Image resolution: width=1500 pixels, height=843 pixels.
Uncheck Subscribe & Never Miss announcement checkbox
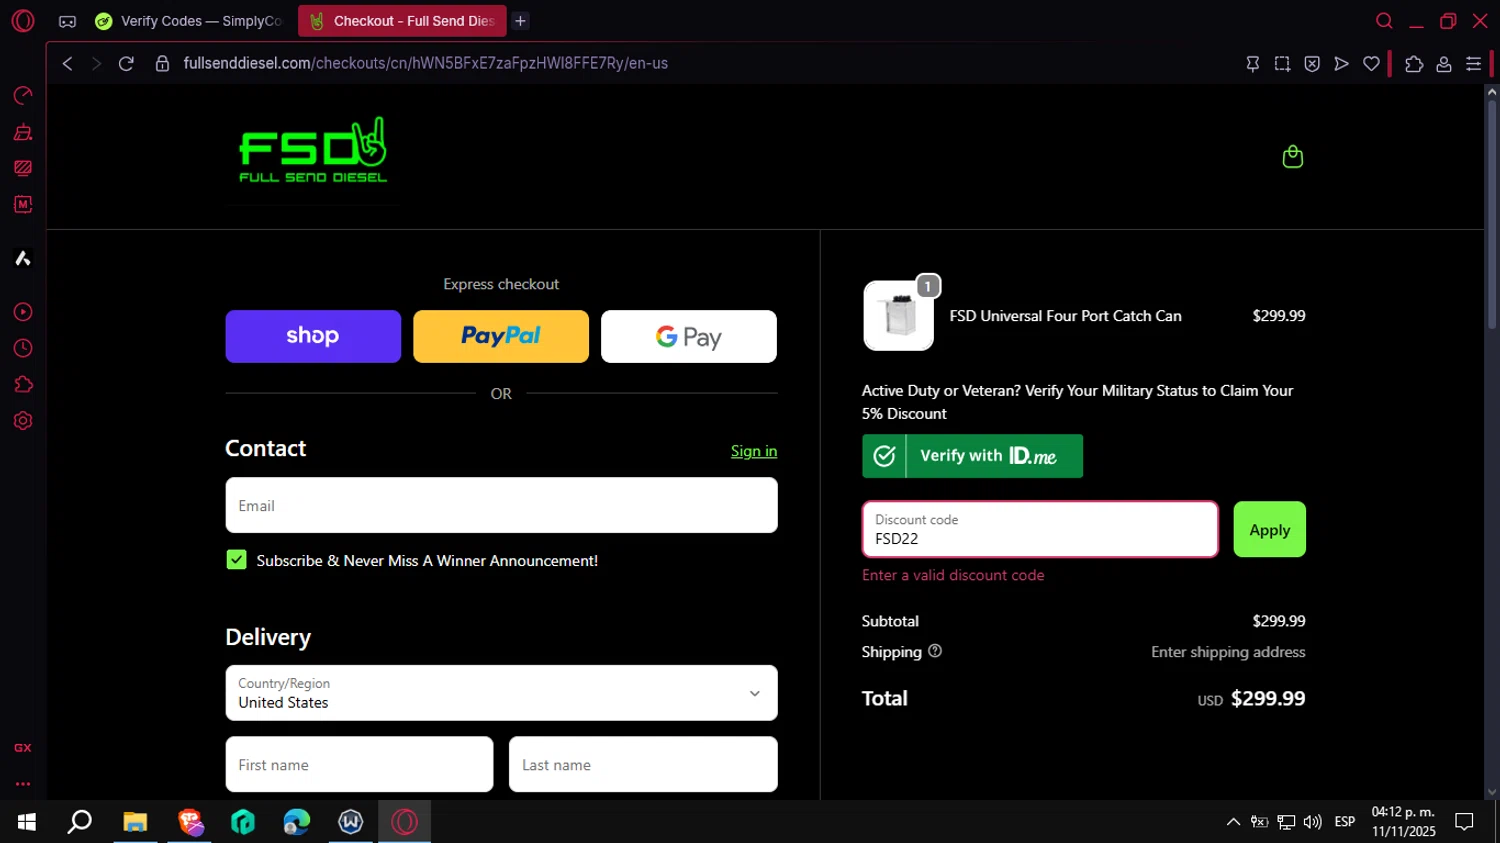point(236,560)
